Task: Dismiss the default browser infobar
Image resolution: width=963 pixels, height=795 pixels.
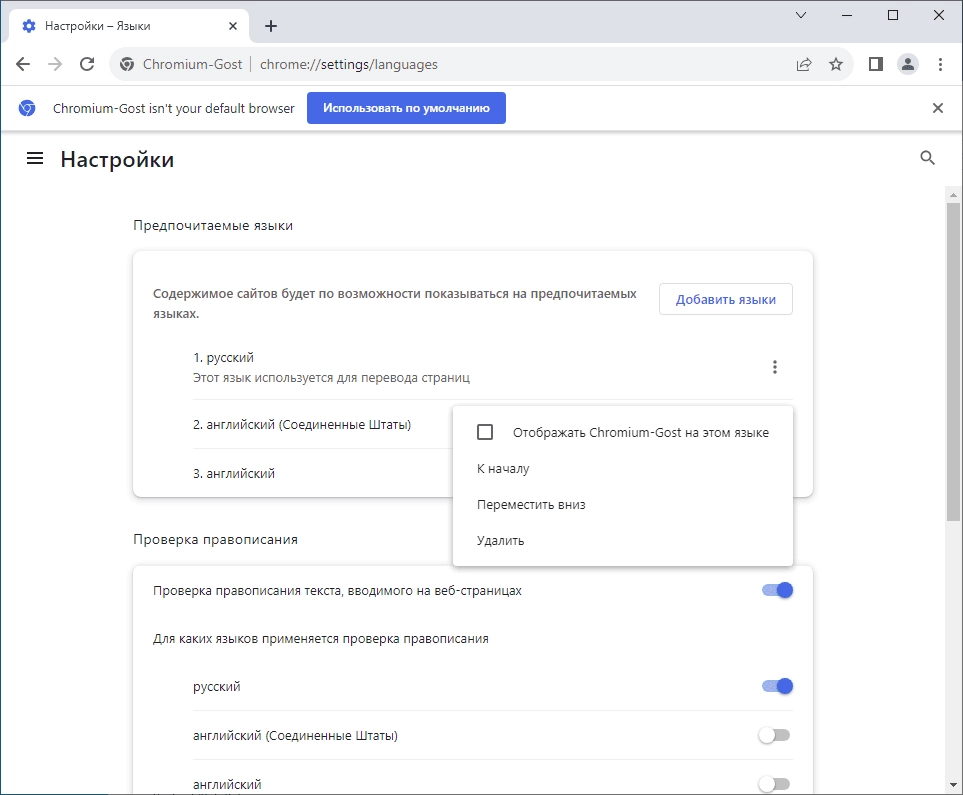Action: pyautogui.click(x=938, y=108)
